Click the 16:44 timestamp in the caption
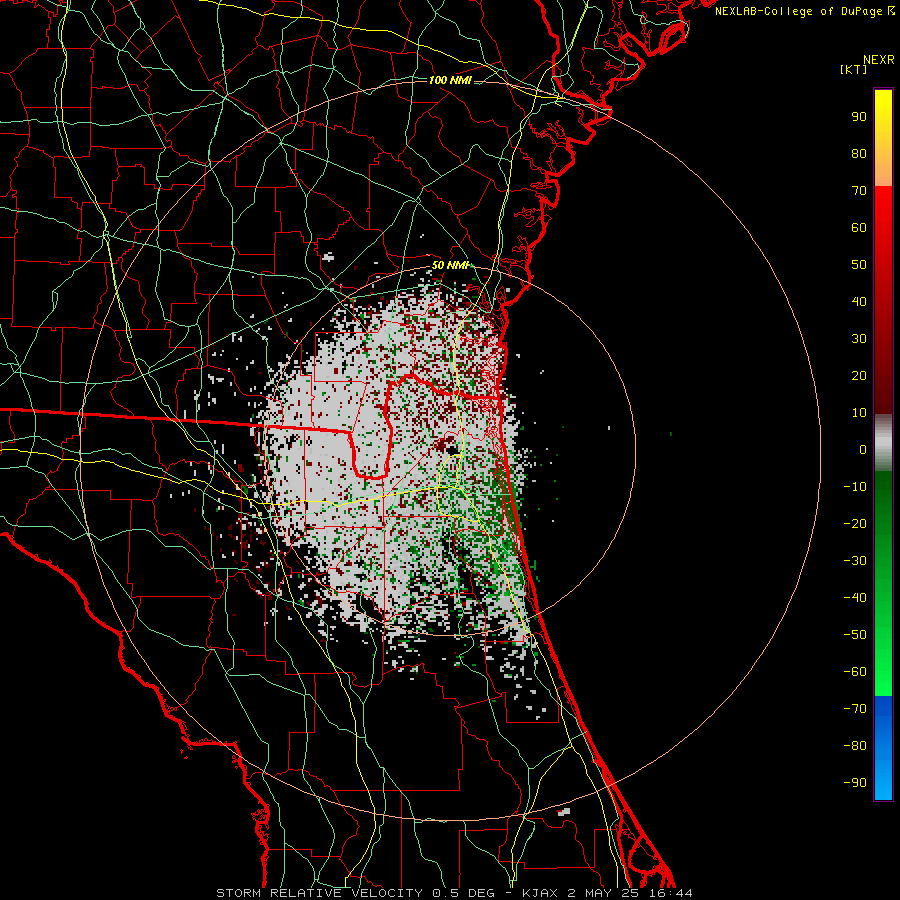Screen dimensions: 900x900 [x=673, y=893]
